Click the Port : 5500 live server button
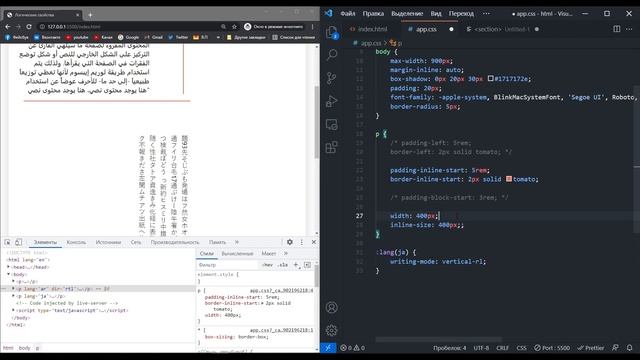640x360 pixels. coord(552,348)
